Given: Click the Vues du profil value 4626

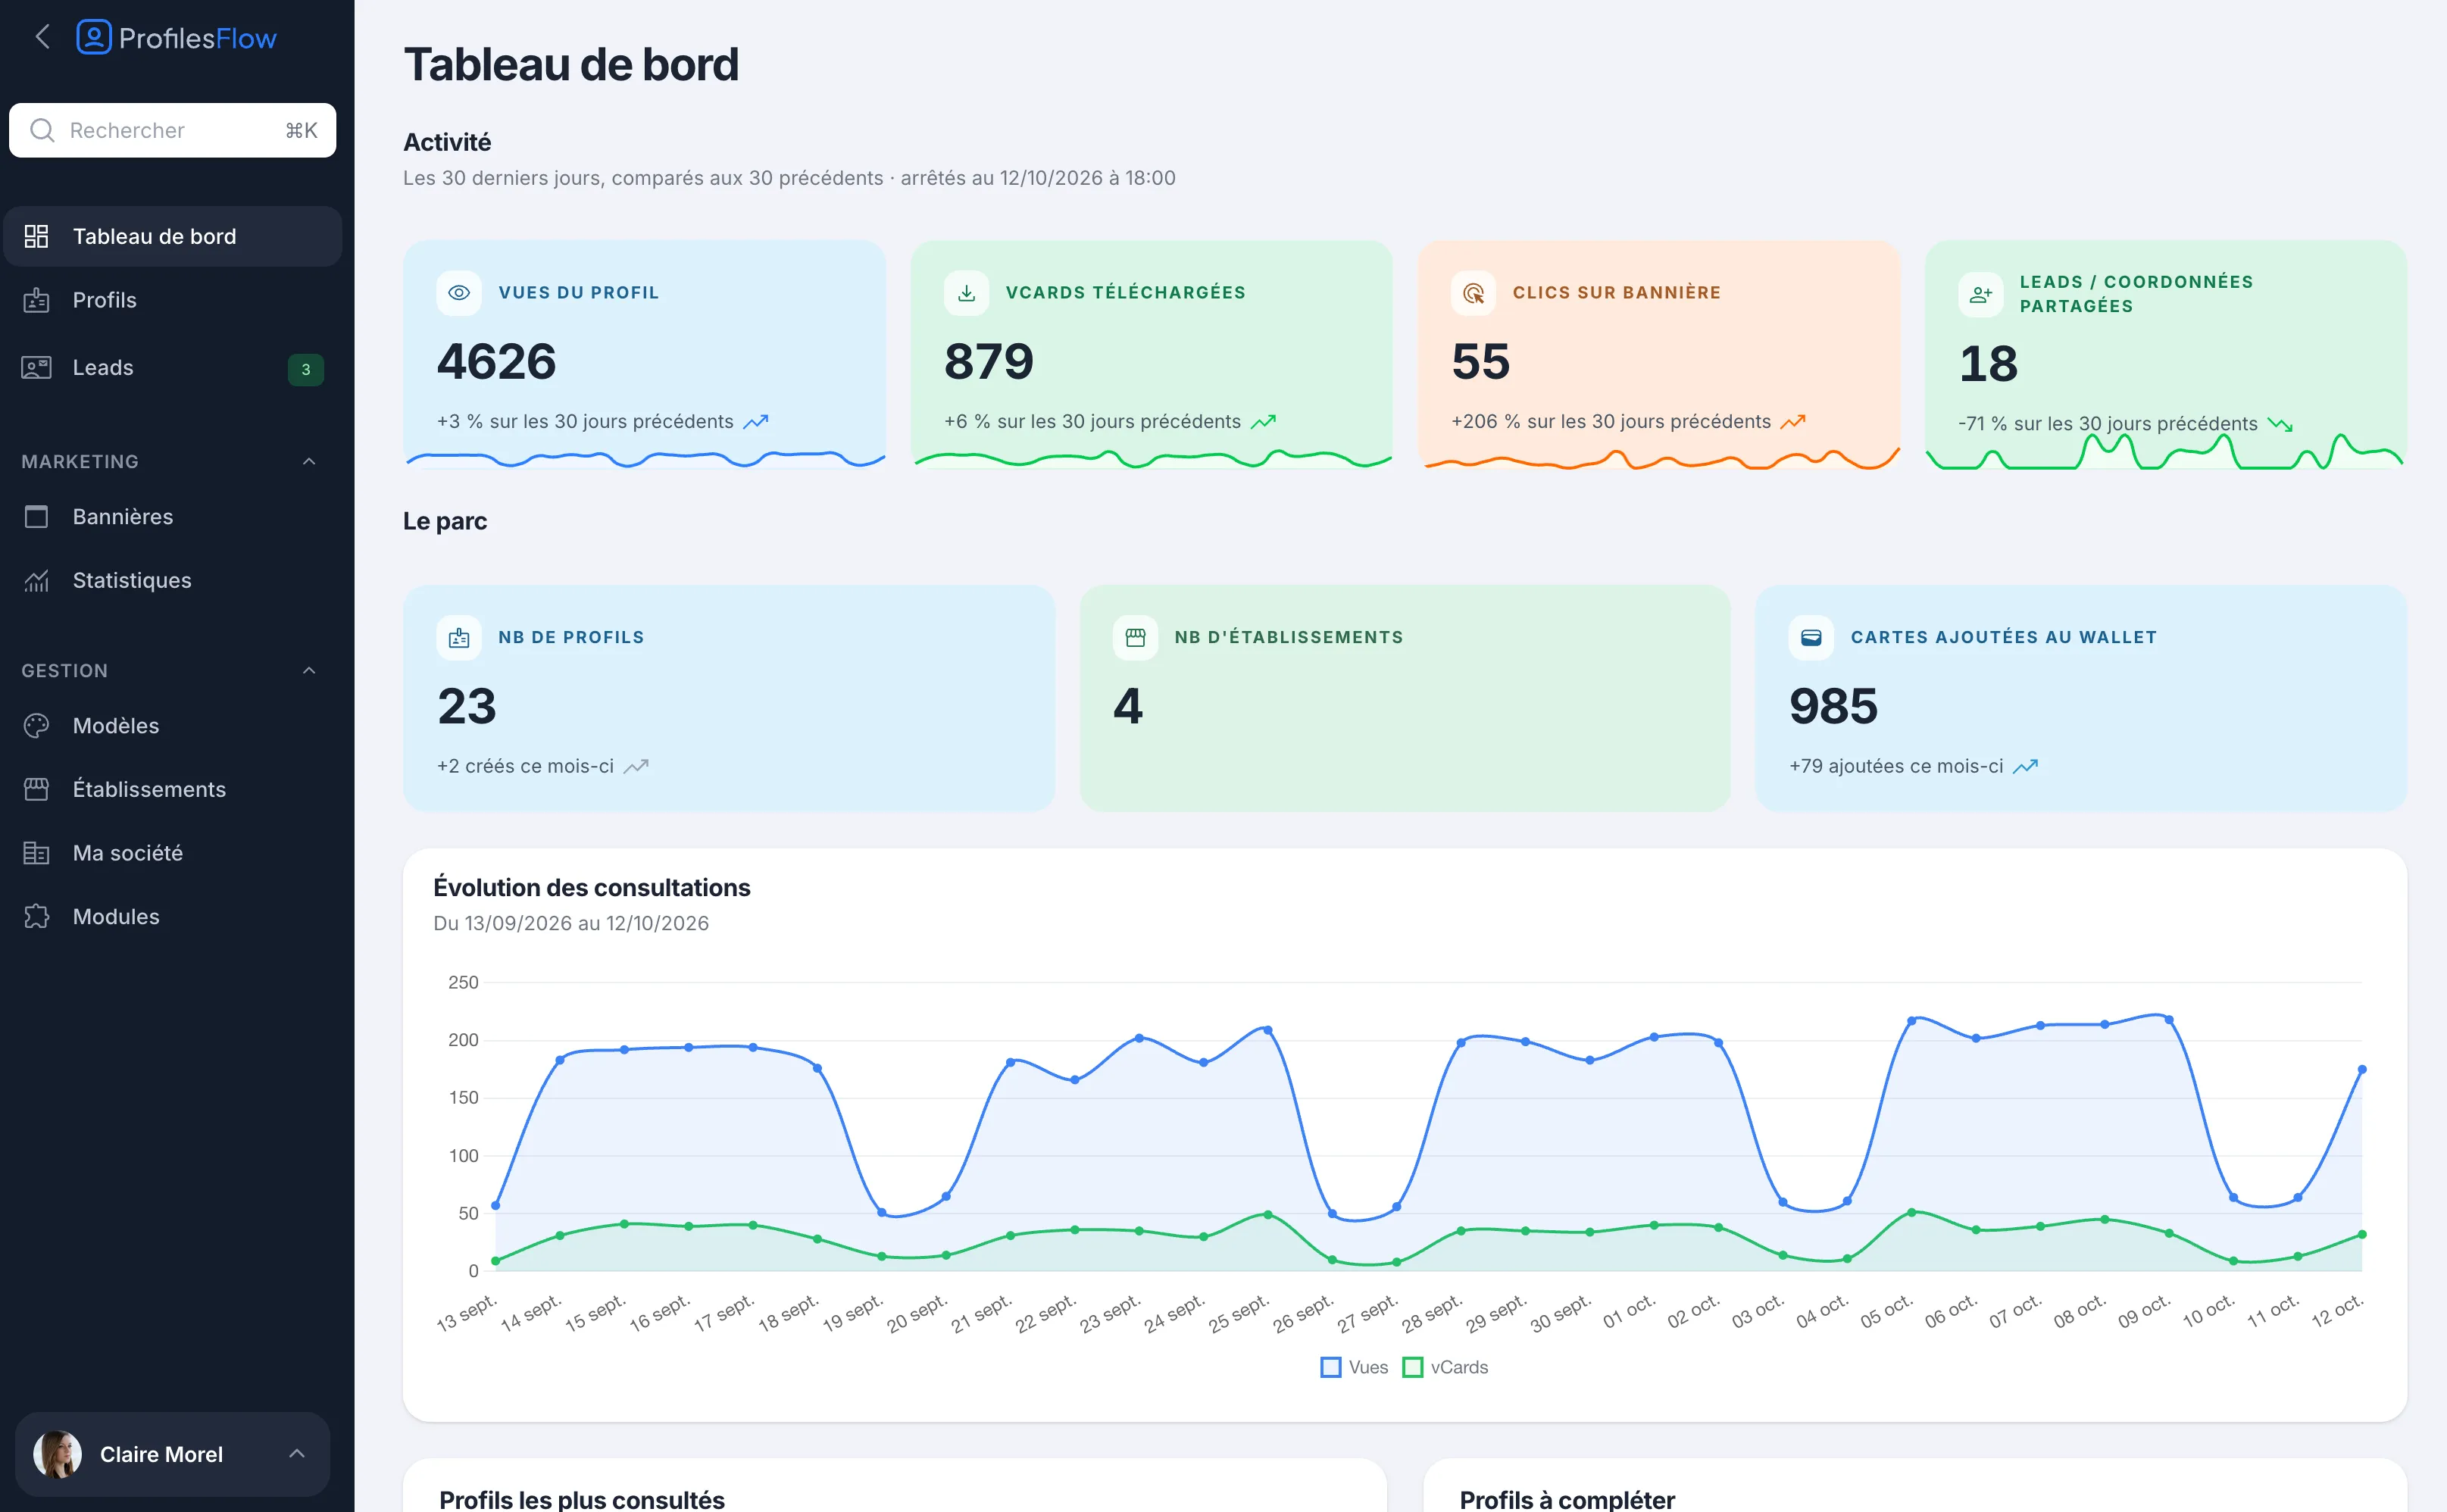Looking at the screenshot, I should tap(496, 361).
